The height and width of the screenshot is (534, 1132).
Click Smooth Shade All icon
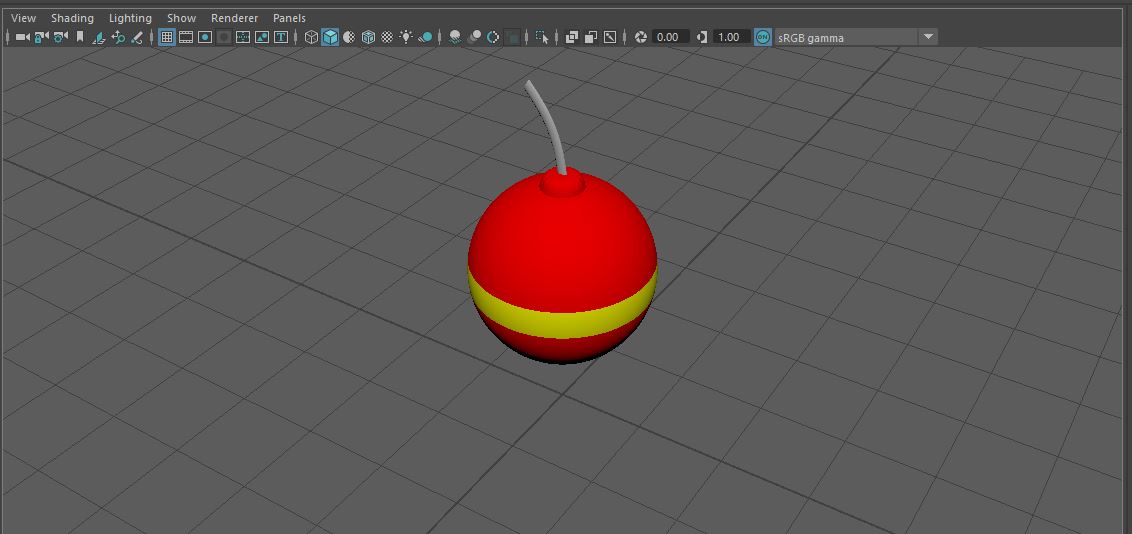330,37
